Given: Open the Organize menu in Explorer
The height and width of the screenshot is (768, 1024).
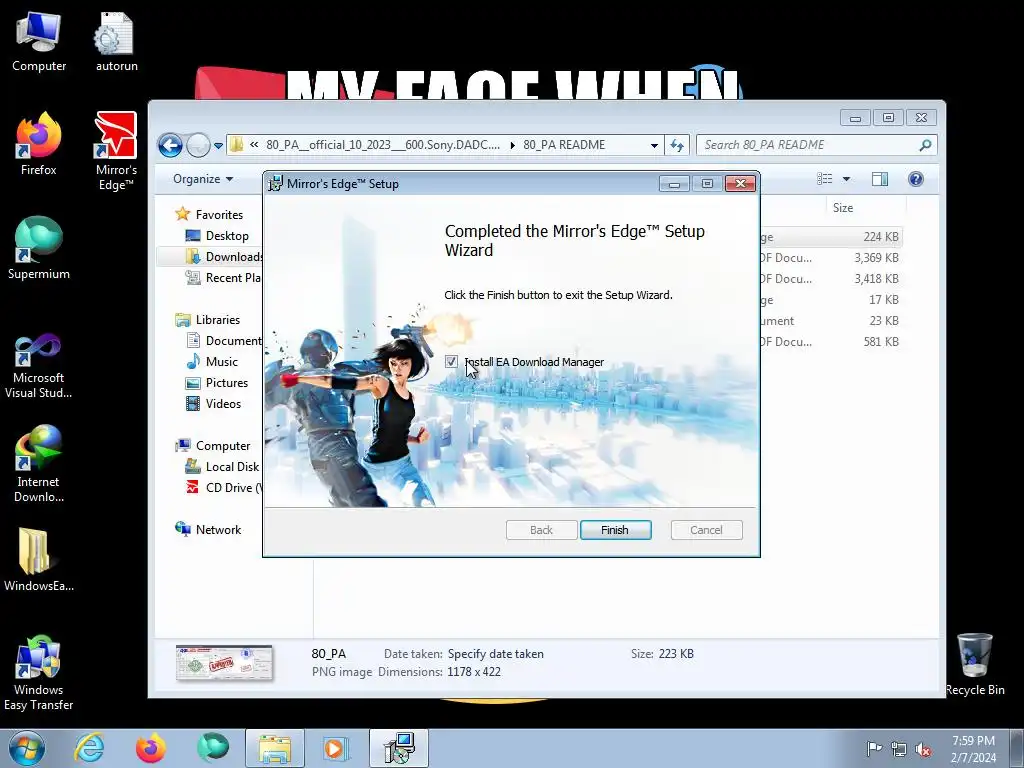Looking at the screenshot, I should click(x=202, y=179).
